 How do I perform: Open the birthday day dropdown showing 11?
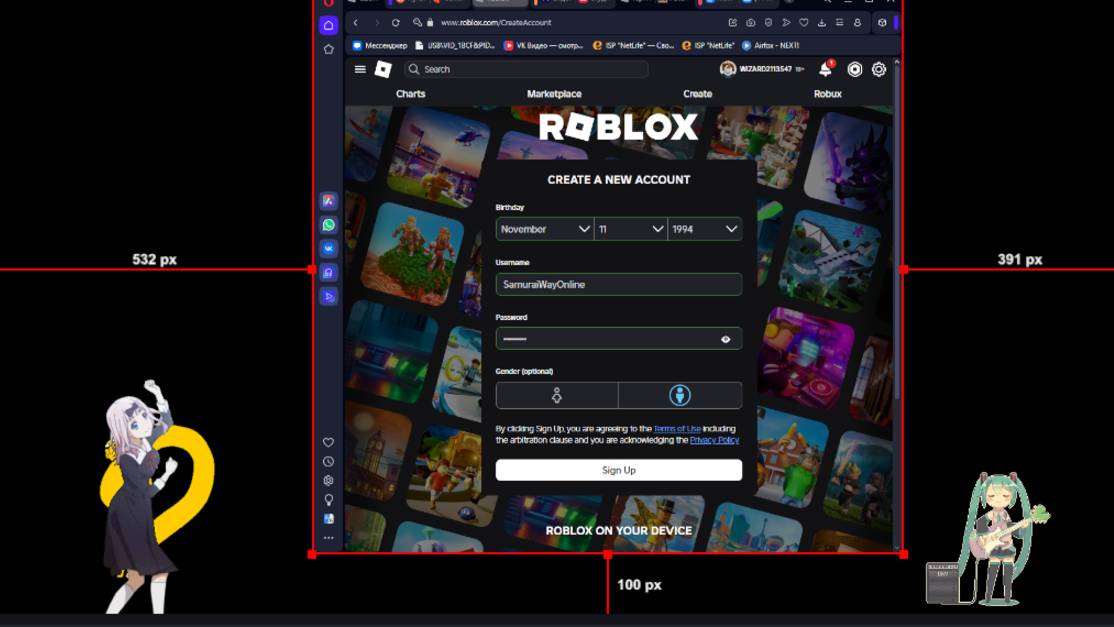pyautogui.click(x=631, y=229)
